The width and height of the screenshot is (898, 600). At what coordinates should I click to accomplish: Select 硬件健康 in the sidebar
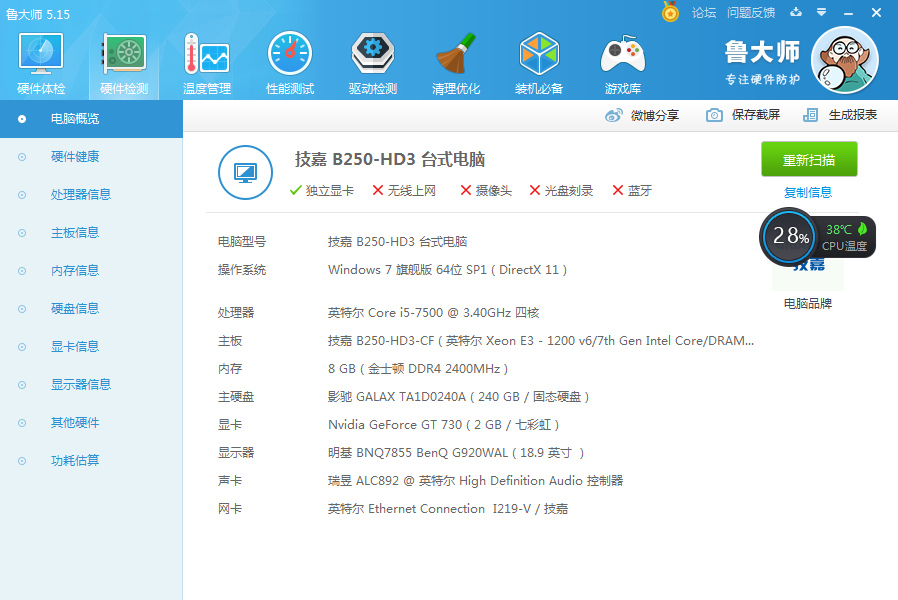pyautogui.click(x=91, y=157)
